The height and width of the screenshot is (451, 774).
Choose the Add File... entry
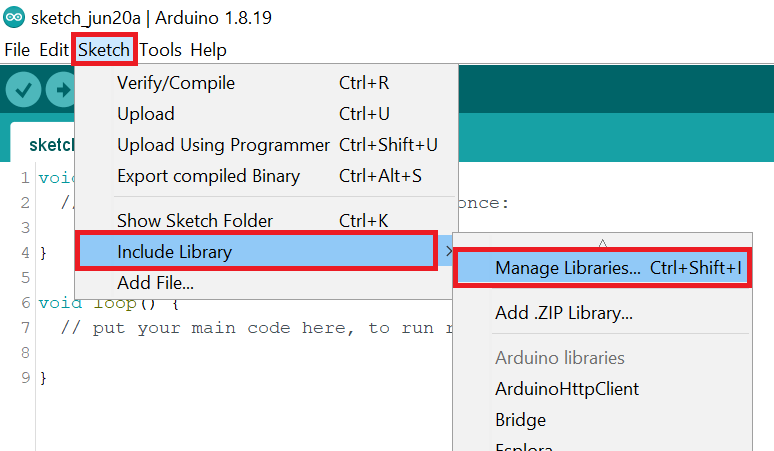point(155,282)
